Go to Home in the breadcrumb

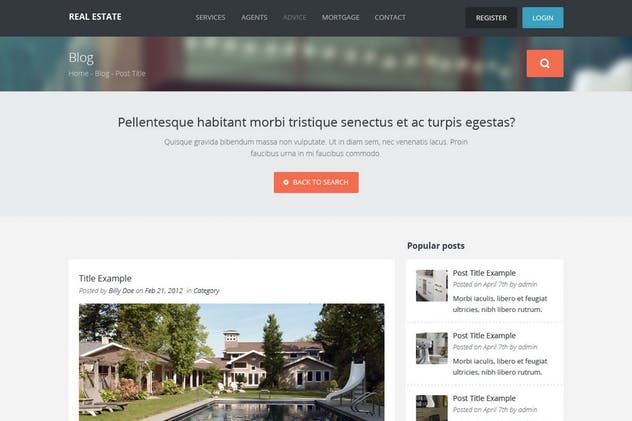coord(78,74)
